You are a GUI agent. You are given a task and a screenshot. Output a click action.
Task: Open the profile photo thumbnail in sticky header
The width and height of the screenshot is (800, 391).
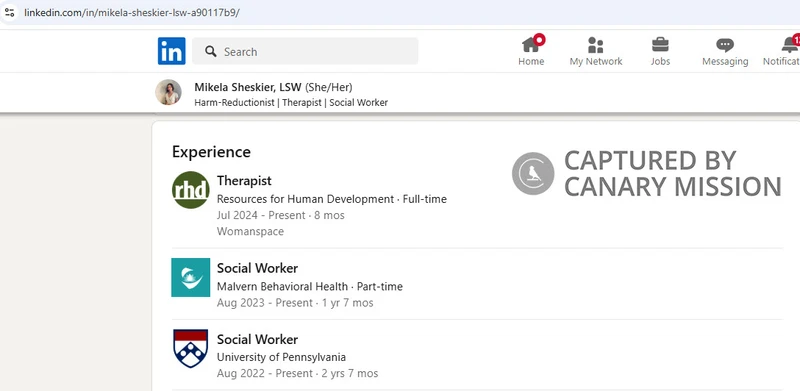click(x=168, y=92)
